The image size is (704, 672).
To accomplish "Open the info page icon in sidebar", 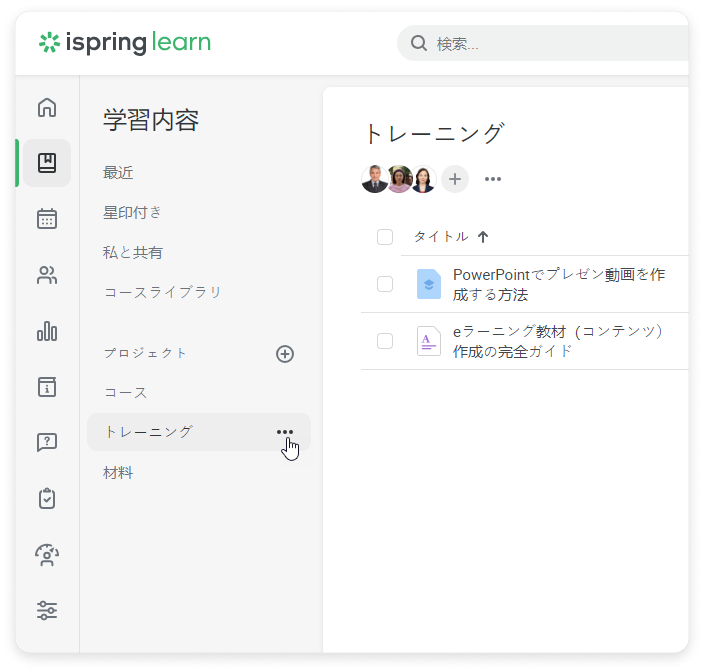I will (x=47, y=387).
